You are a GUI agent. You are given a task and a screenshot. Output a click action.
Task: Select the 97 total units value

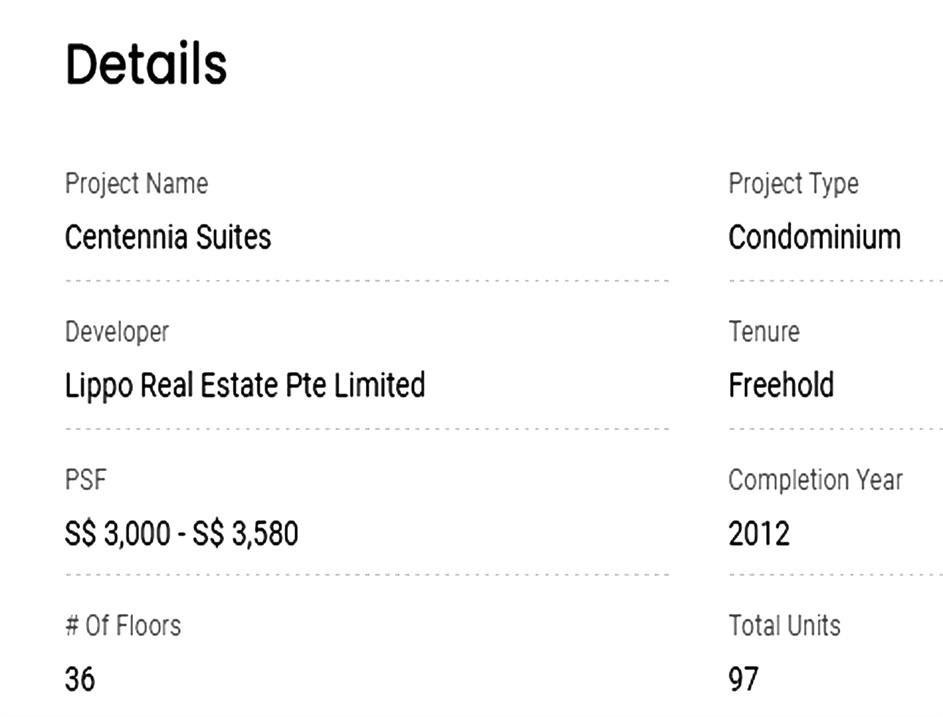743,679
